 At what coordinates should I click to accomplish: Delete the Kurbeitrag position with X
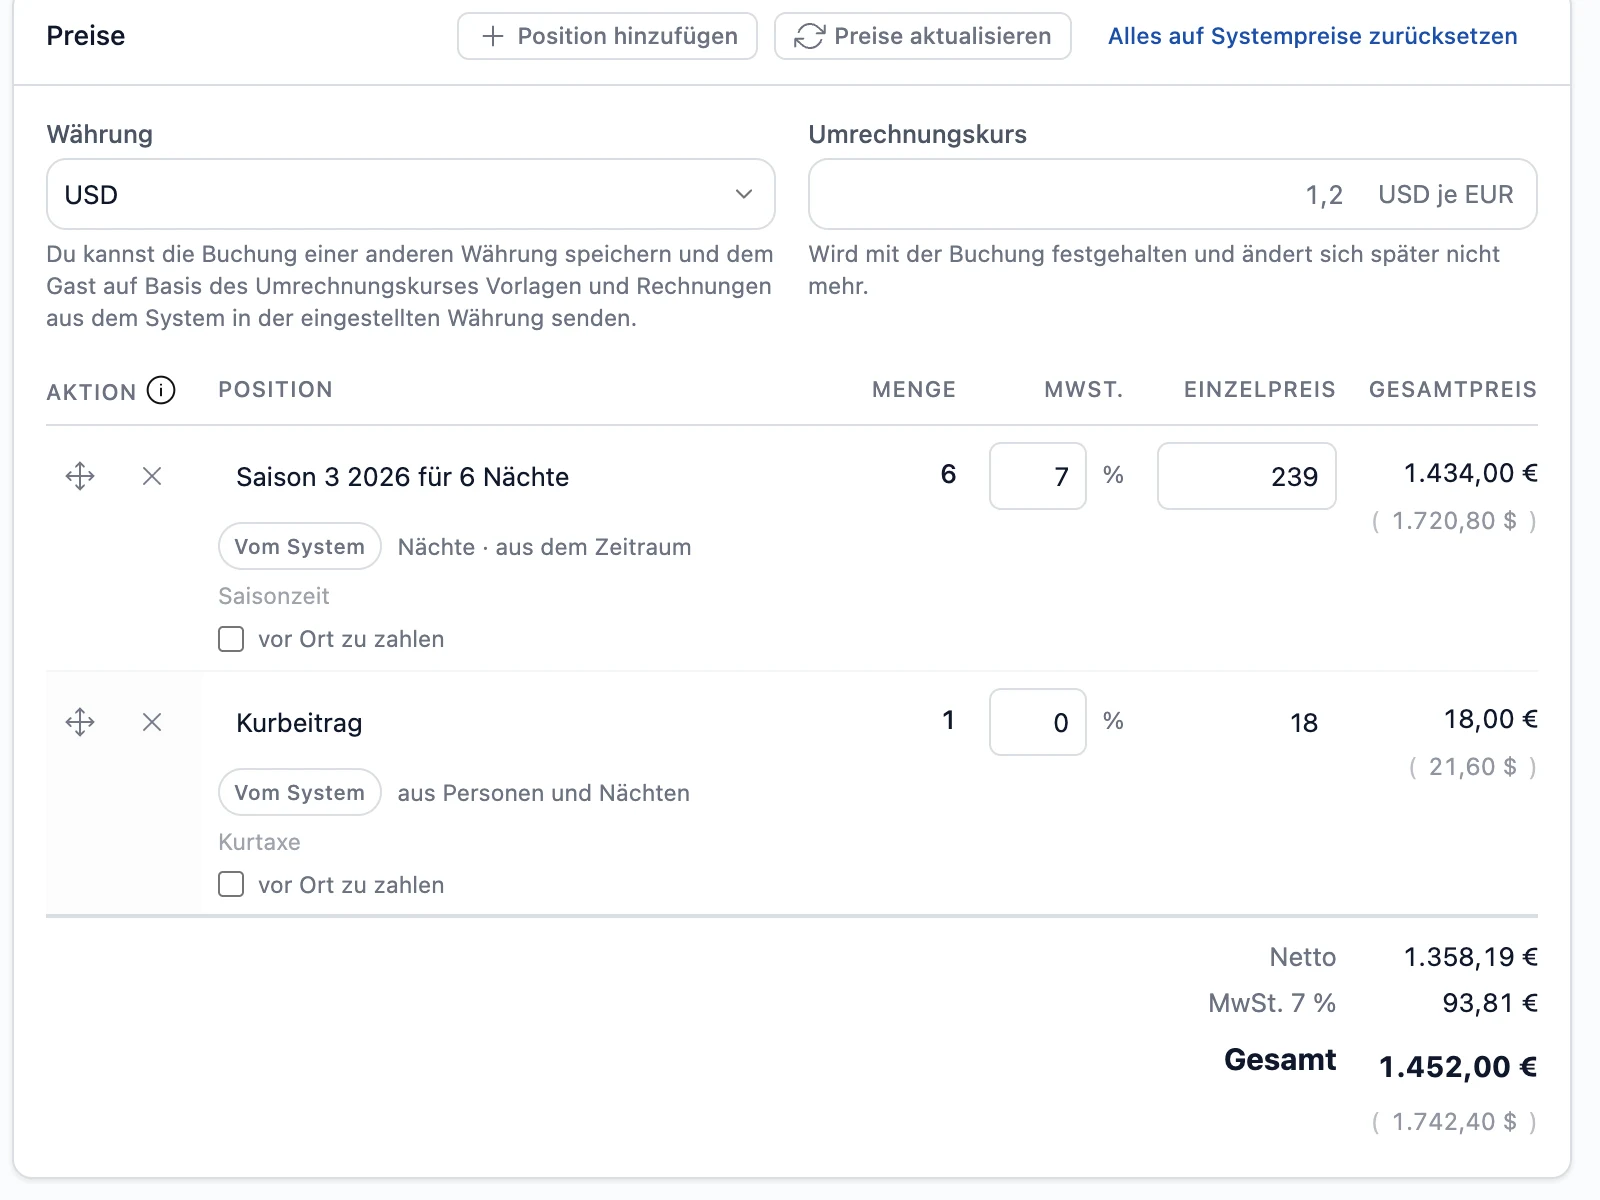point(152,722)
